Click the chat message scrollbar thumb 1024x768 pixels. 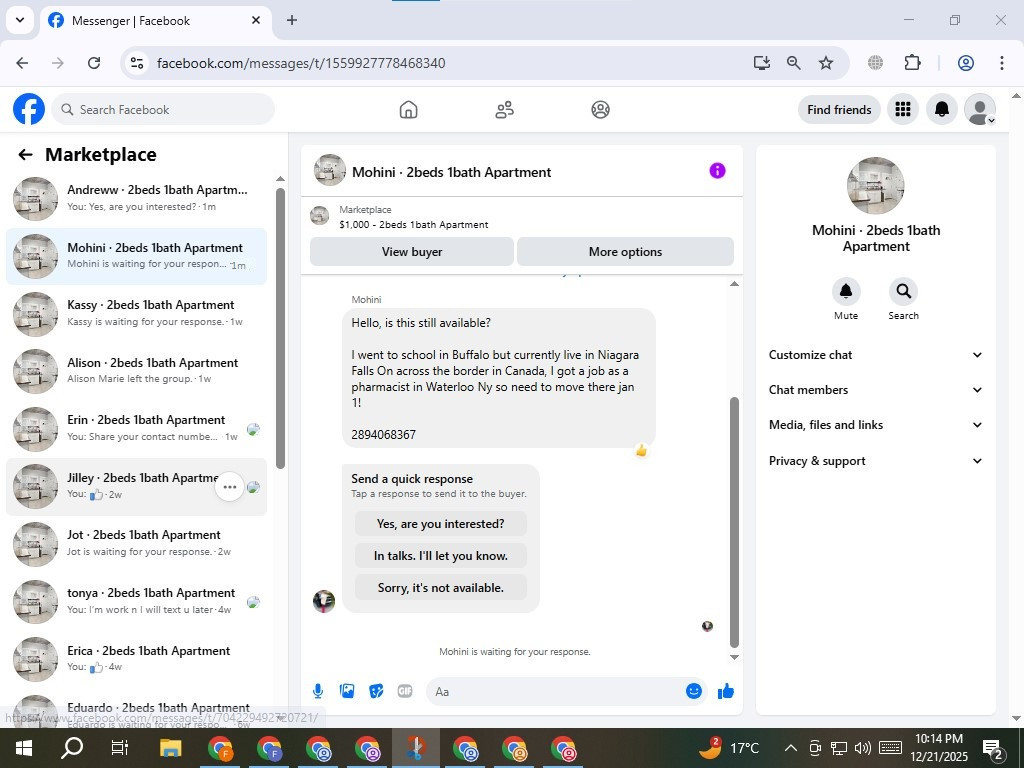pos(734,522)
